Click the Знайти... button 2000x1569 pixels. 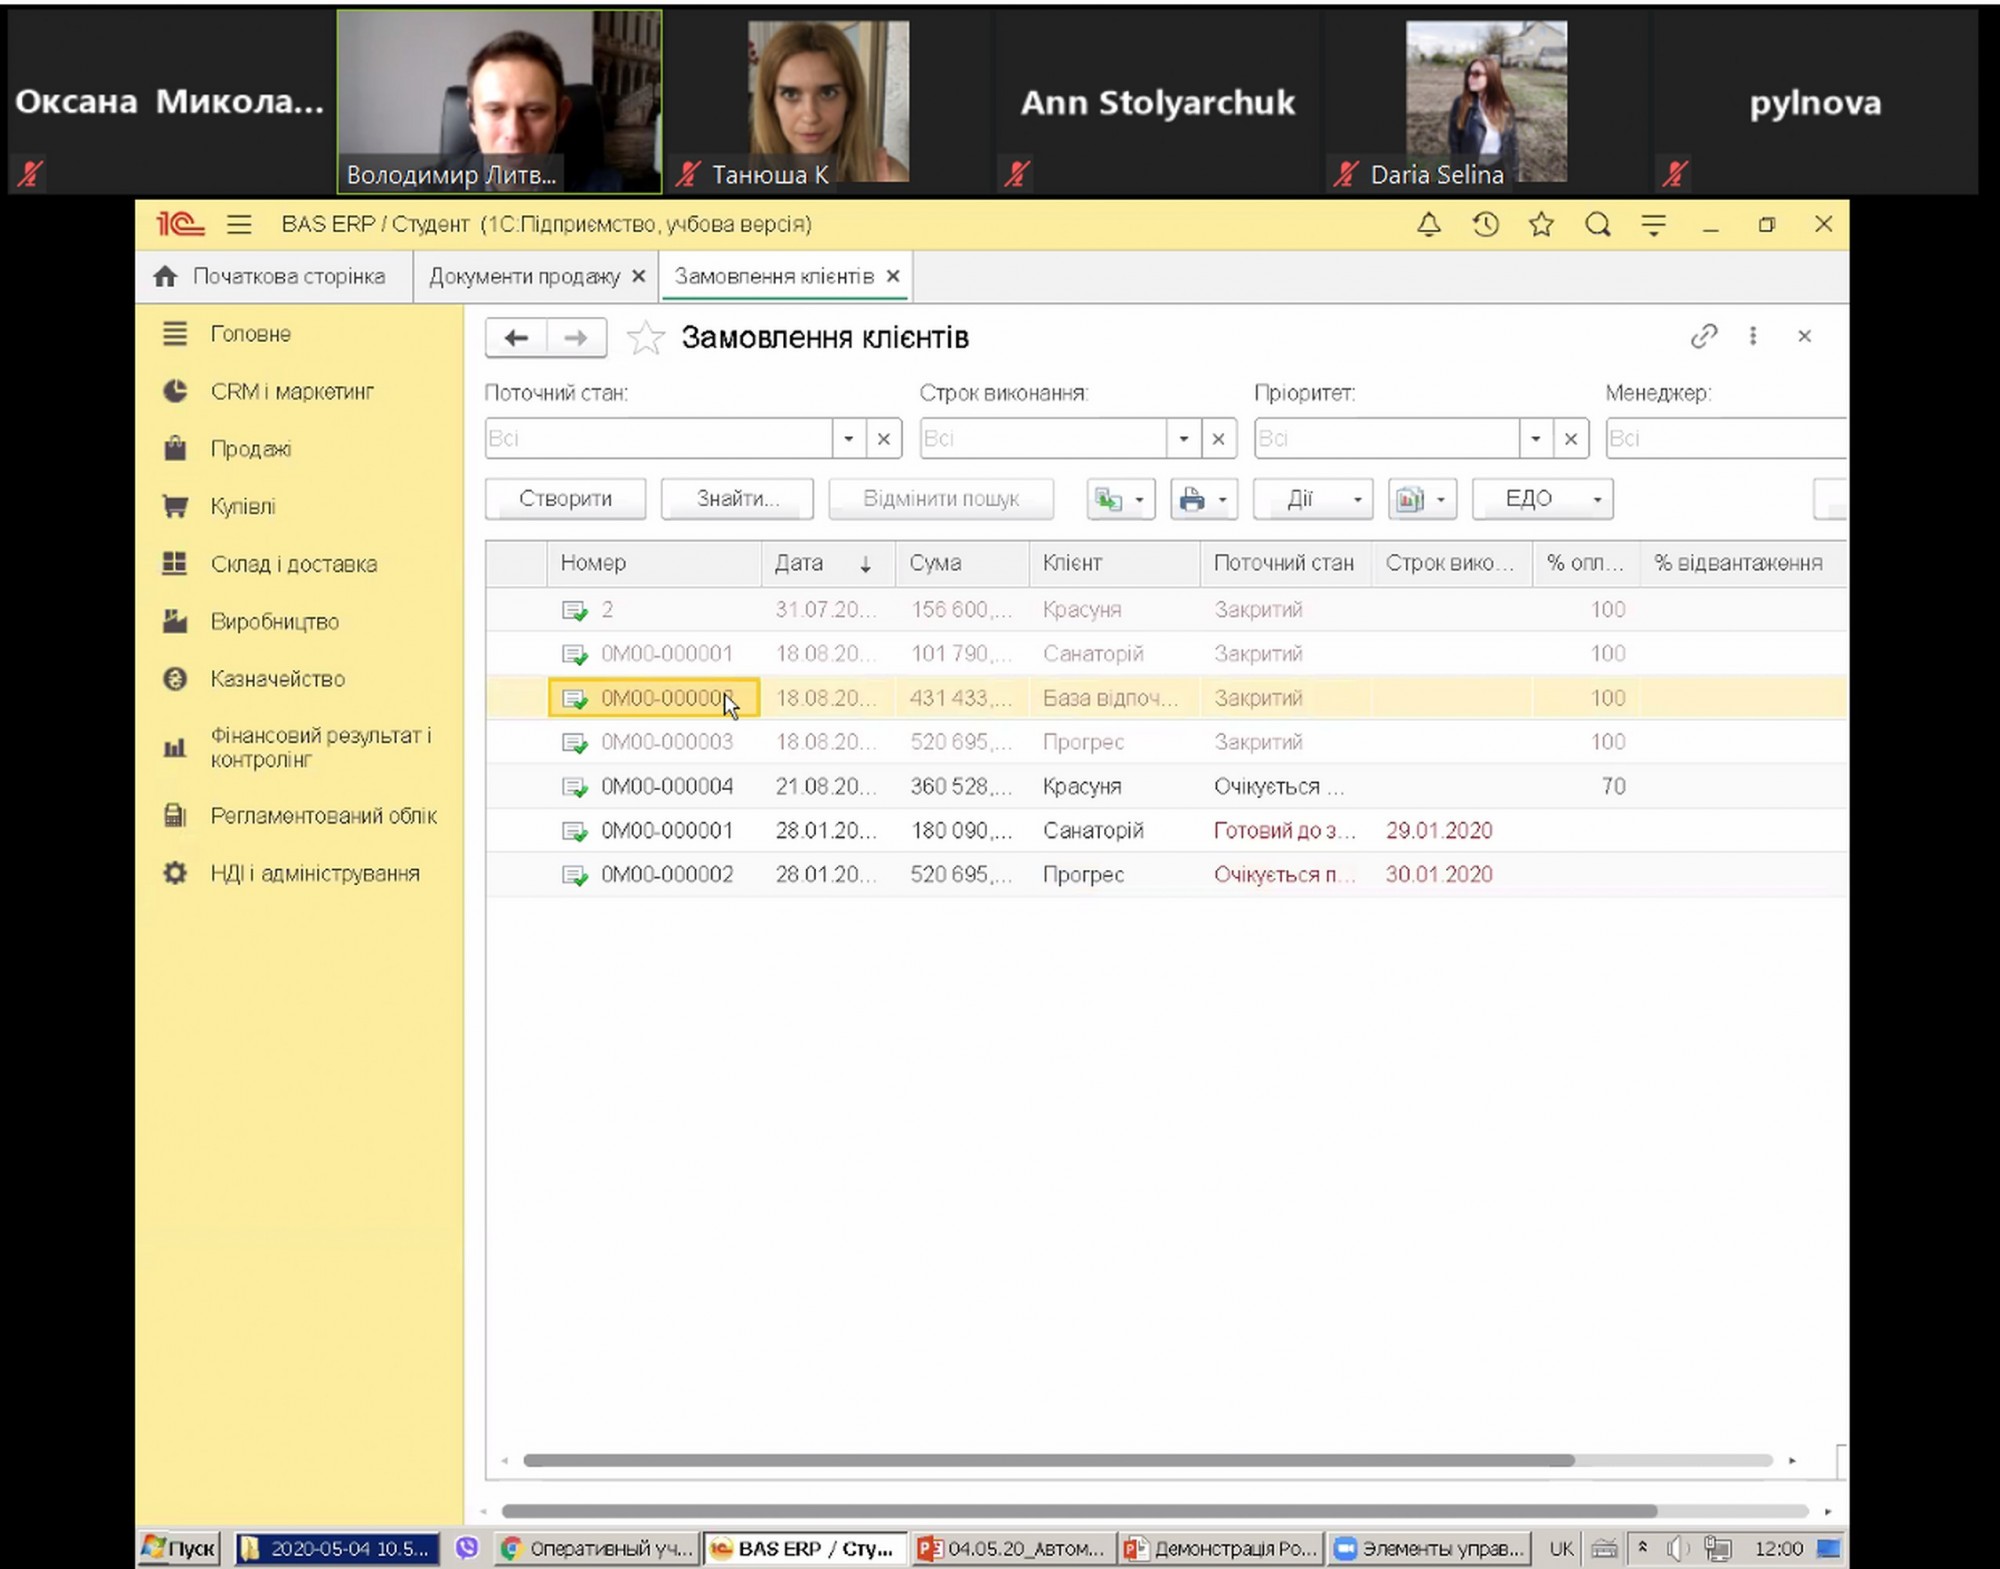pyautogui.click(x=737, y=498)
